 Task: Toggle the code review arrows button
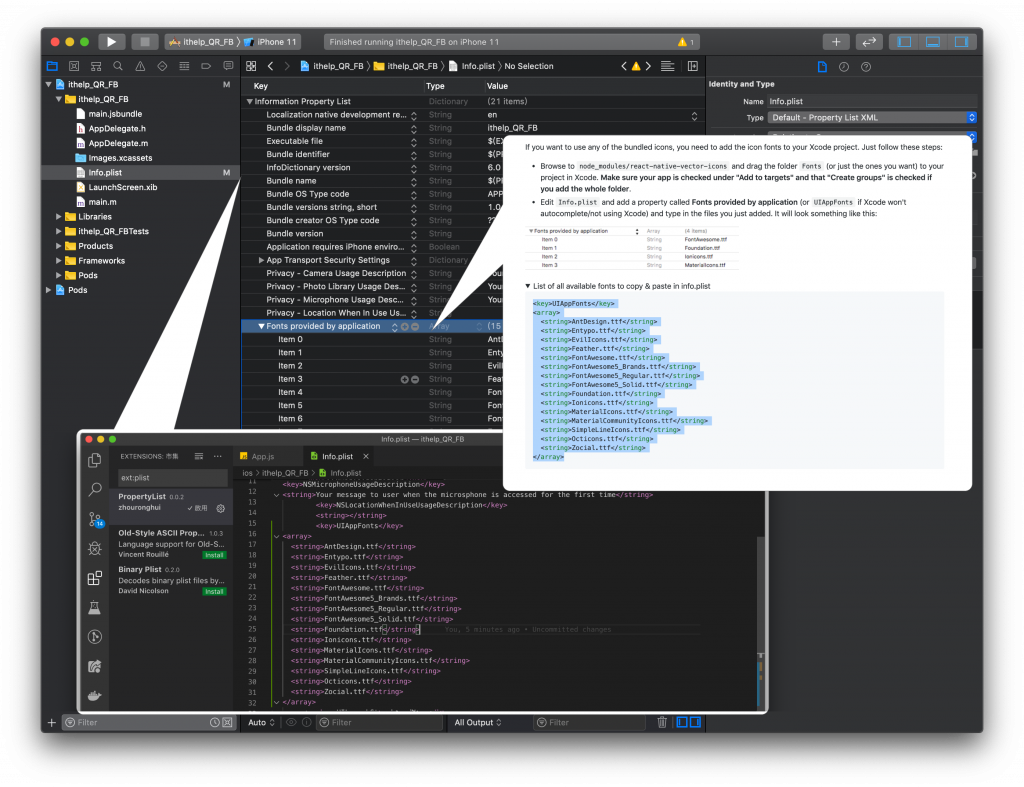[869, 42]
